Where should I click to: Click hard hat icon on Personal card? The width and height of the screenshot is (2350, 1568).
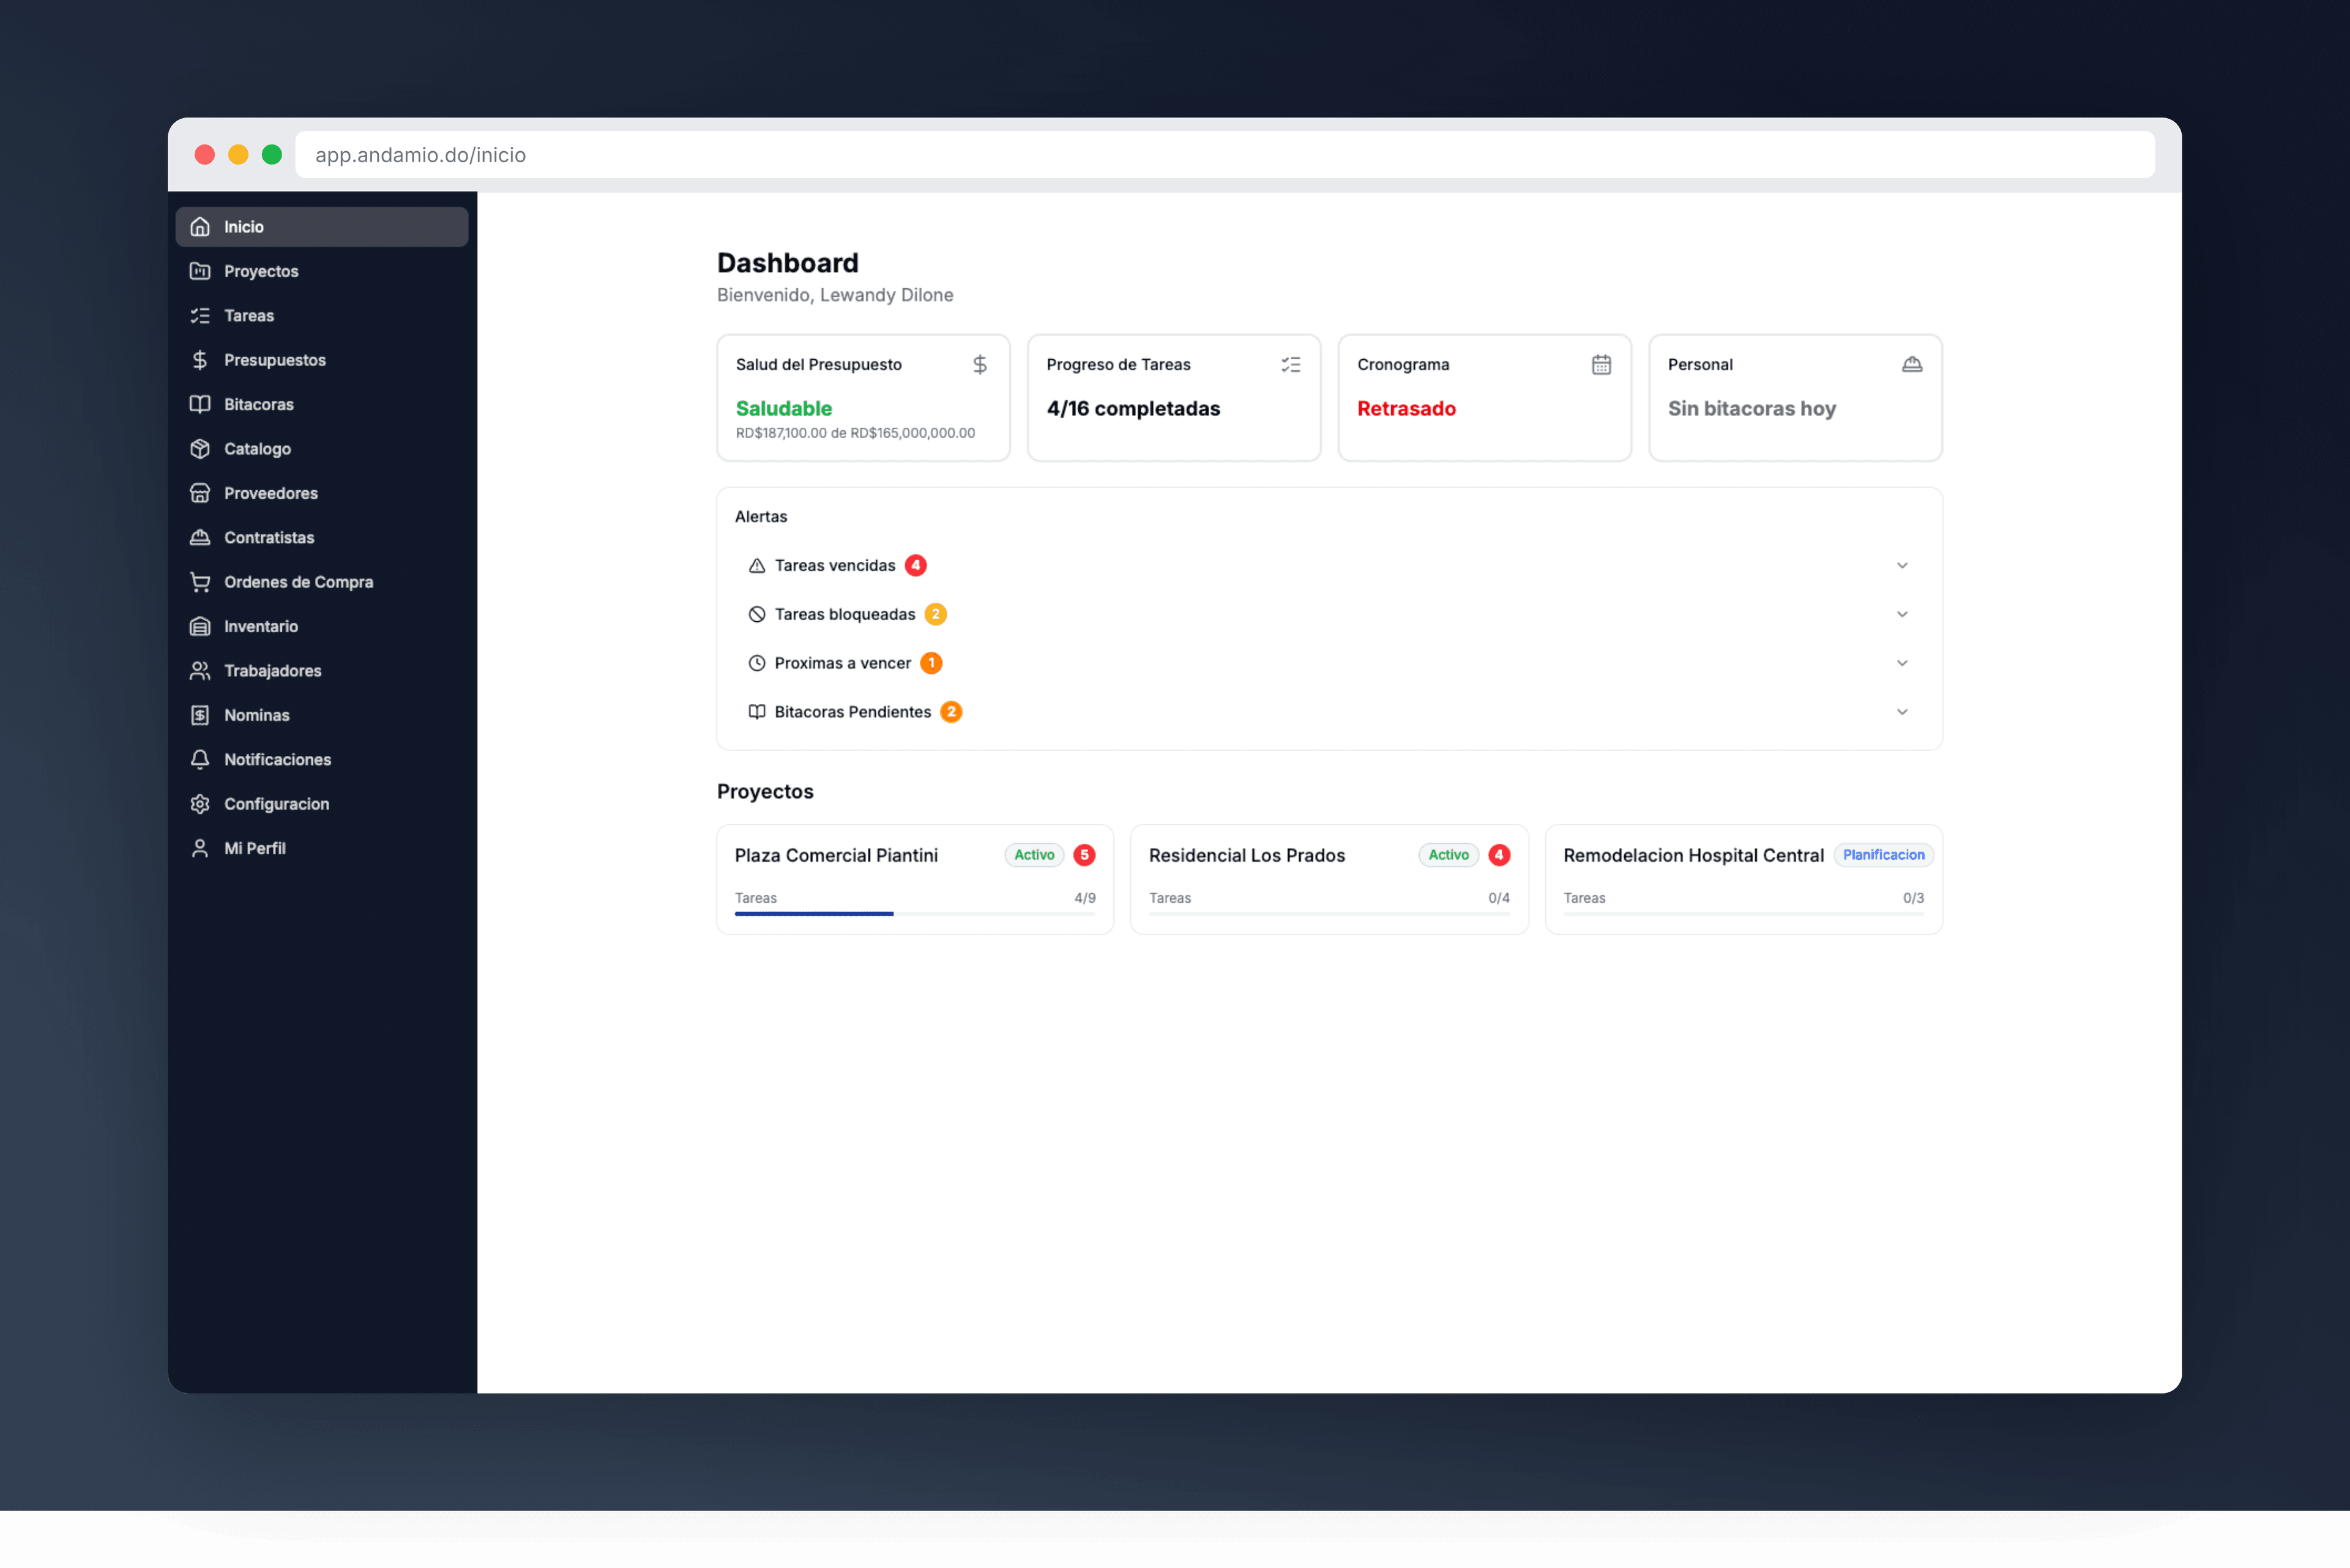[1912, 365]
